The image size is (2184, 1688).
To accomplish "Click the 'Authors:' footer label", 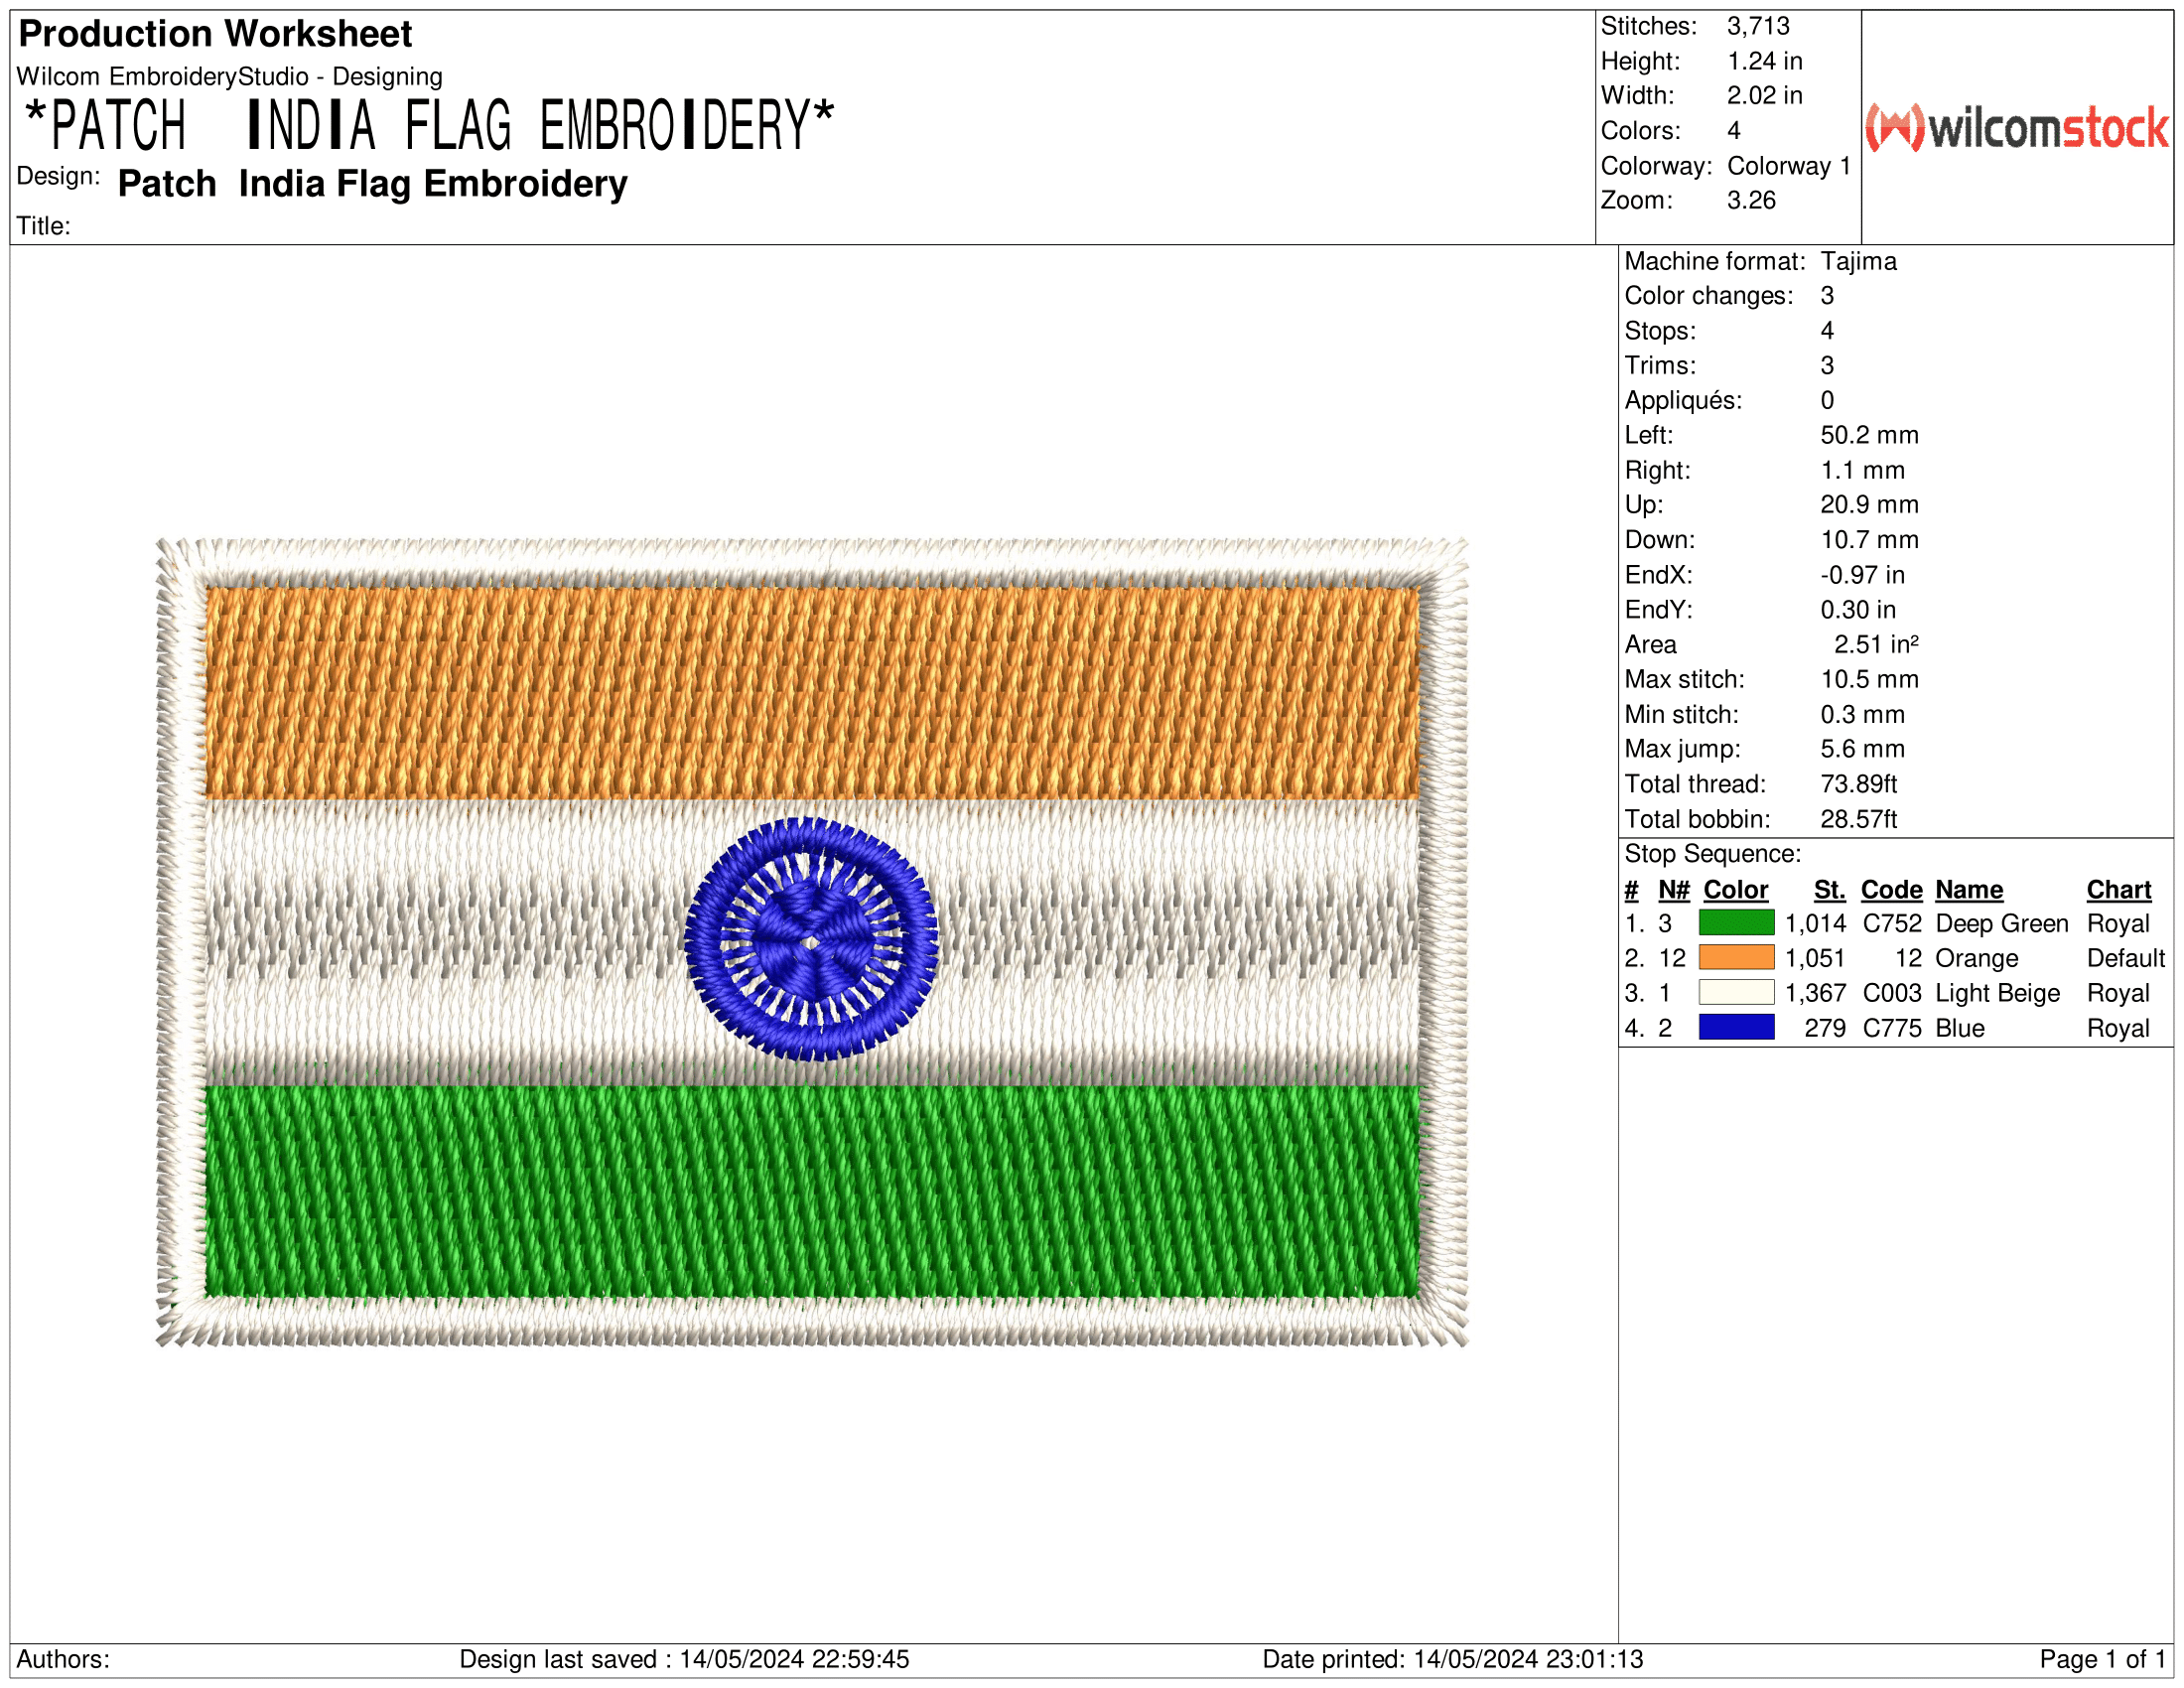I will 63,1660.
